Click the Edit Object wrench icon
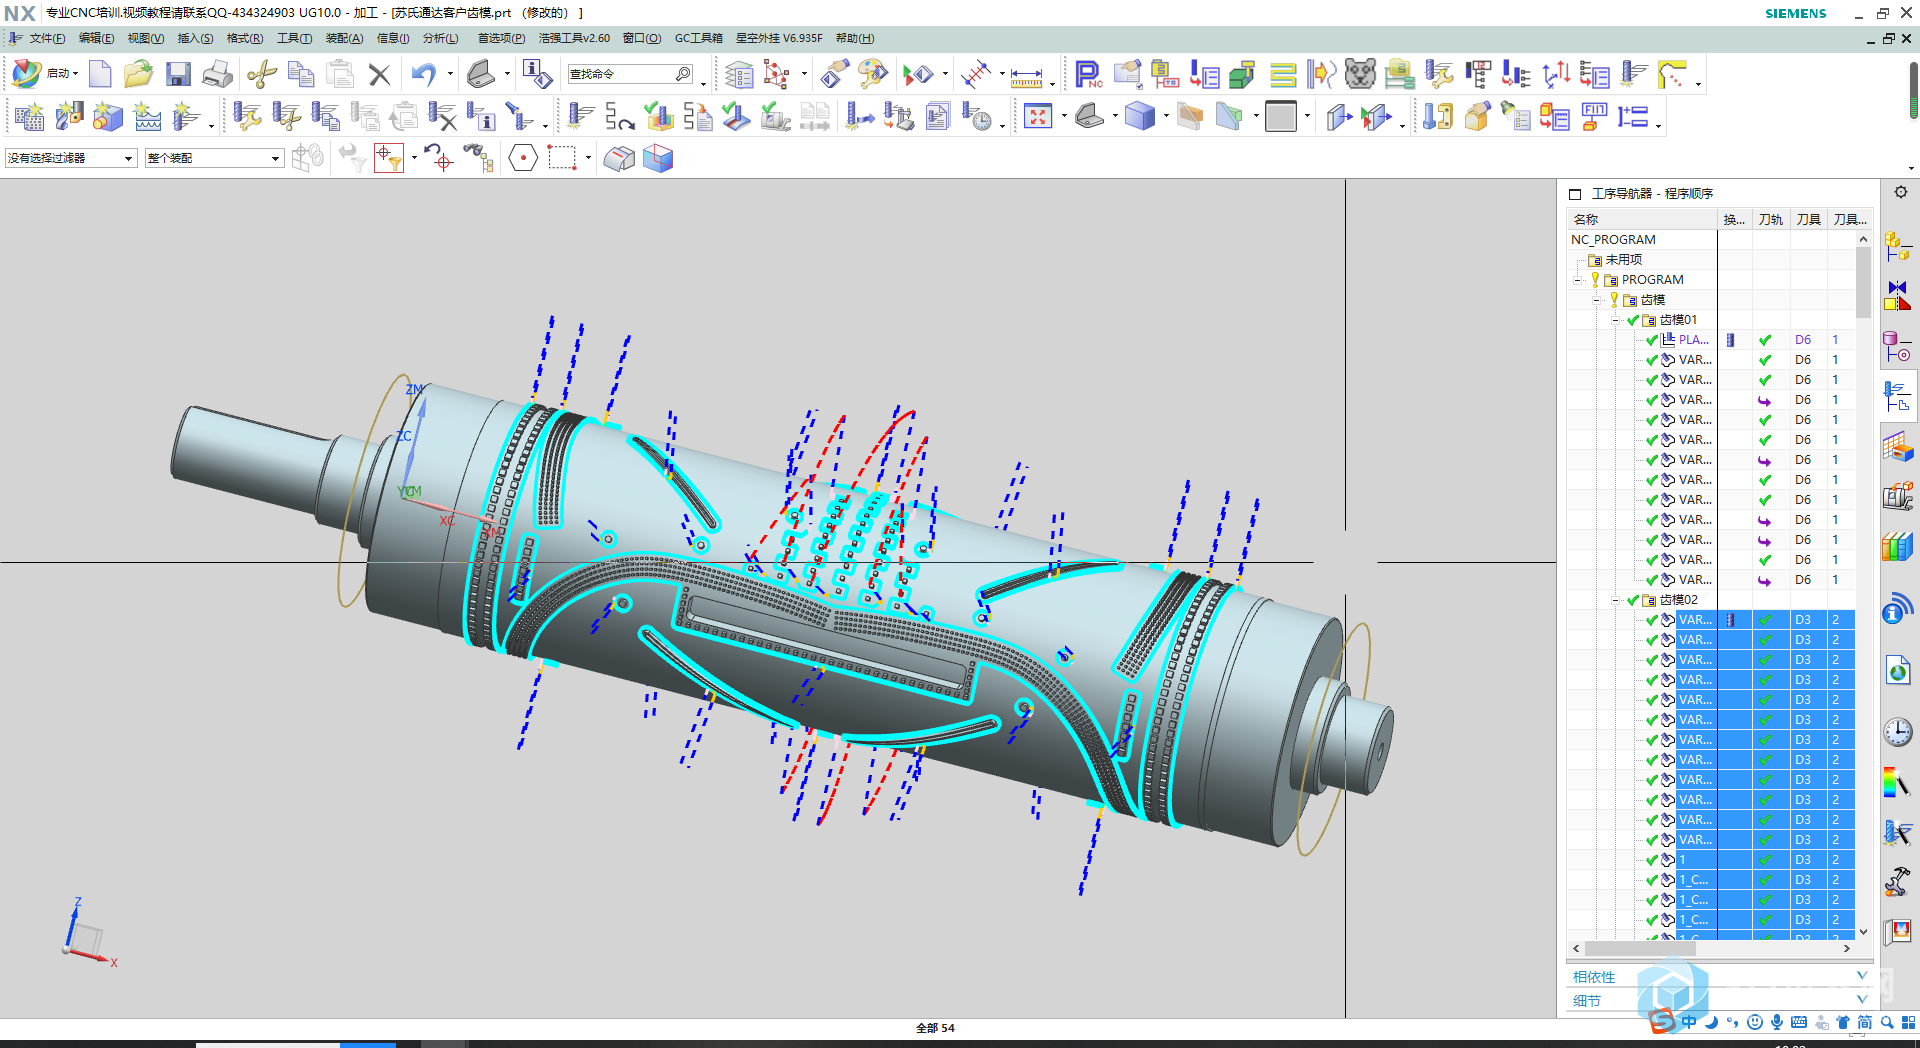Viewport: 1920px width, 1048px height. 247,117
